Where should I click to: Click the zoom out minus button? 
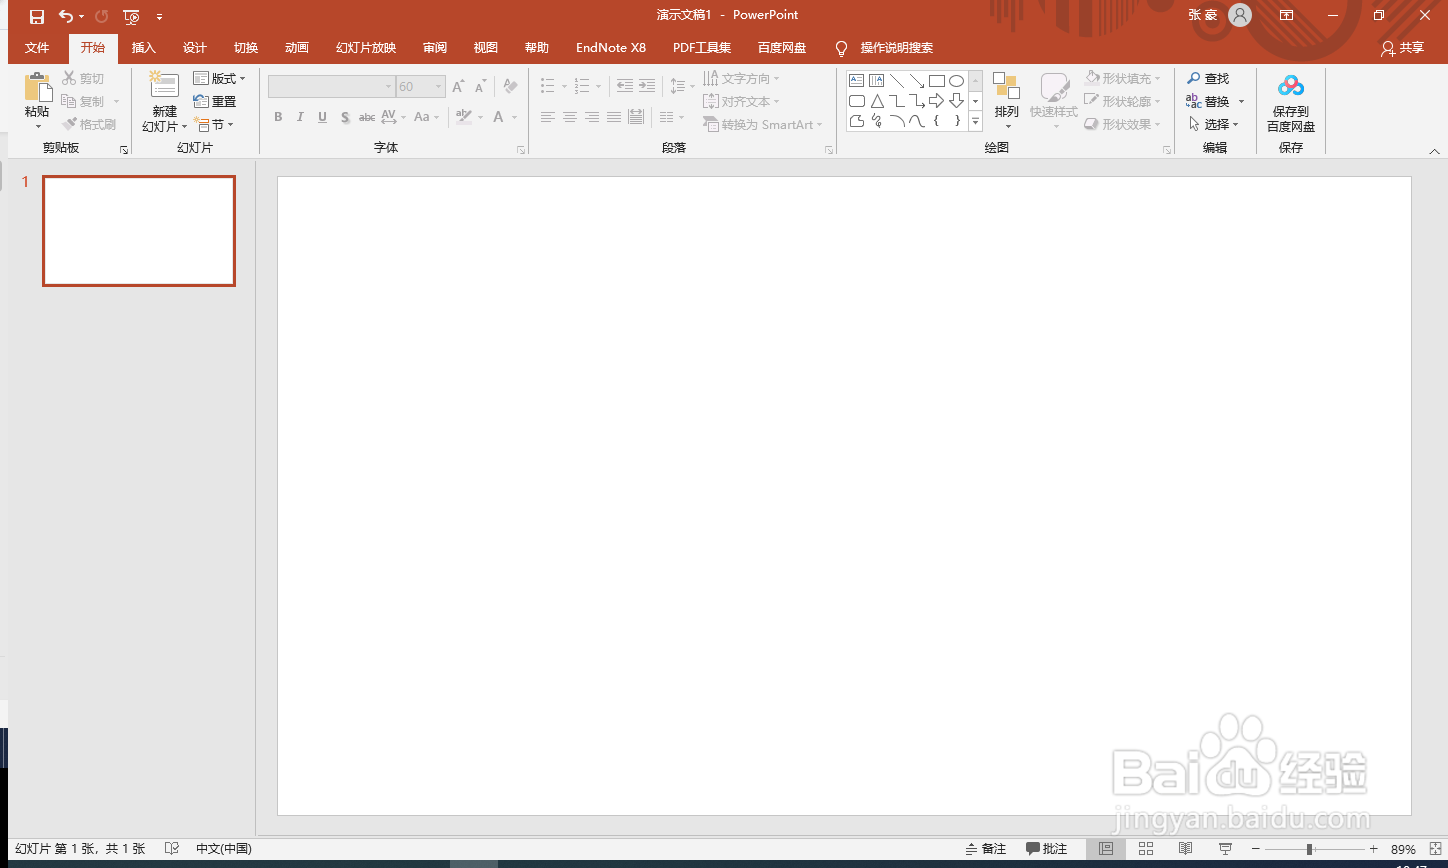pos(1256,849)
